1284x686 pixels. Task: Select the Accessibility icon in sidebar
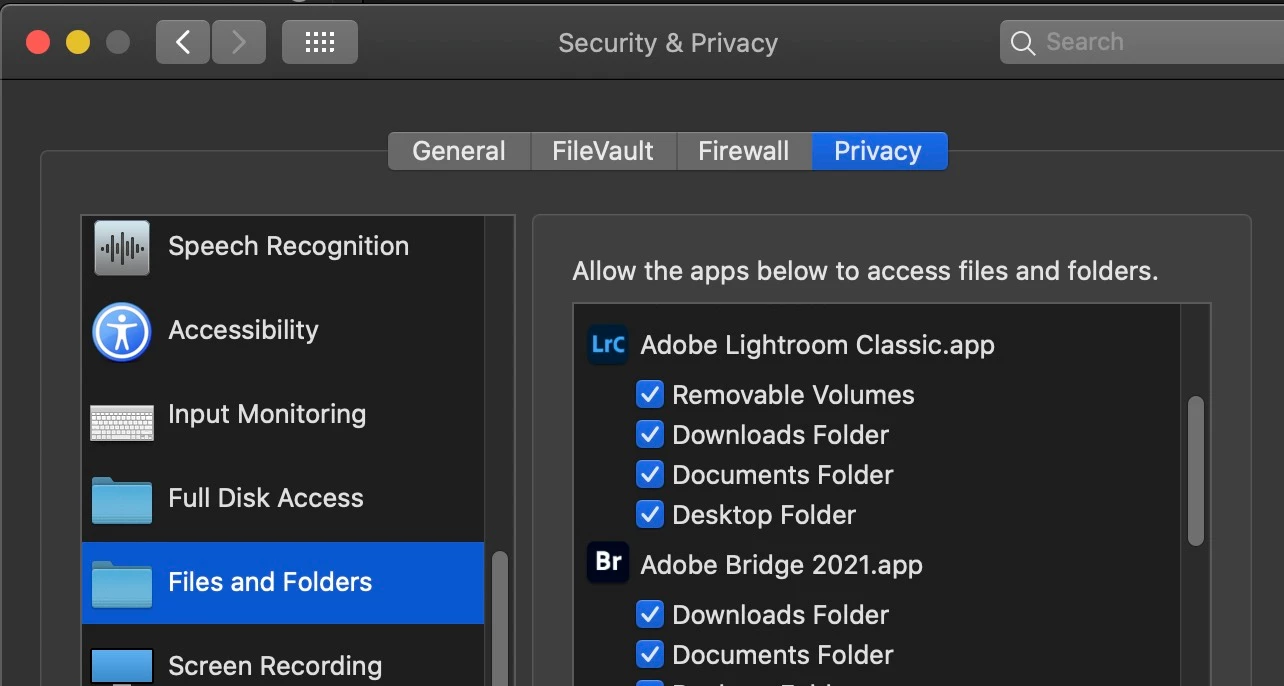pyautogui.click(x=122, y=331)
